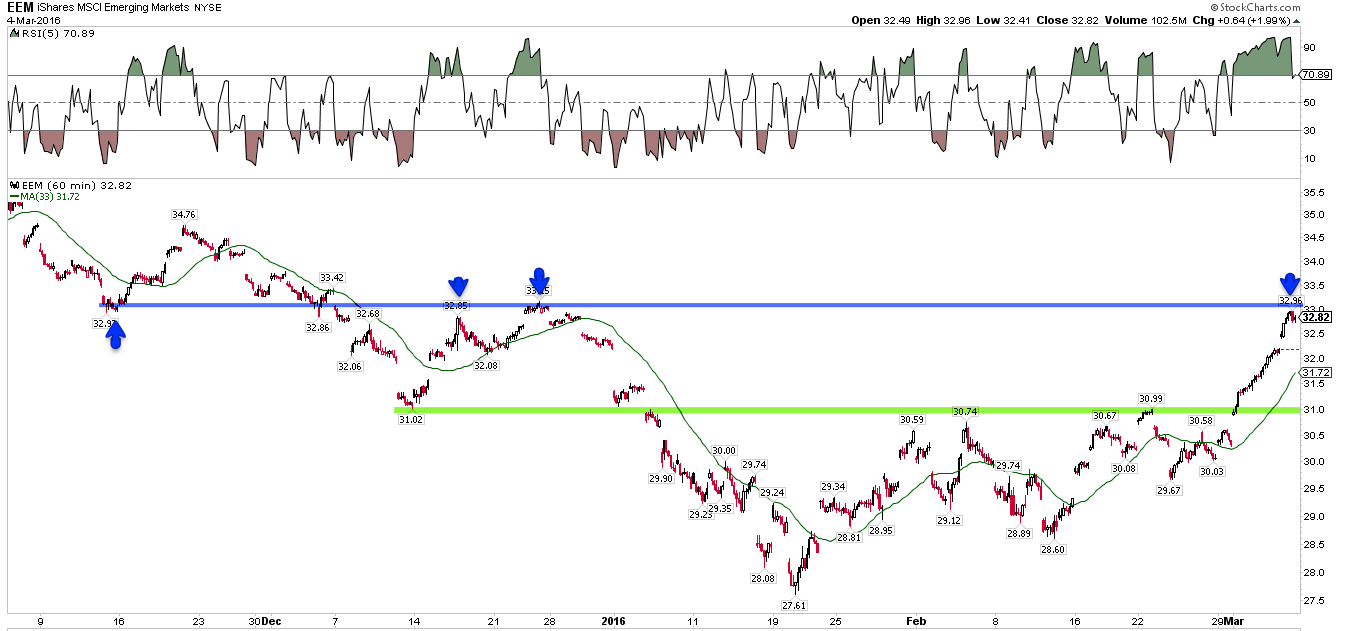The height and width of the screenshot is (631, 1351).
Task: Click the 27.61 bottom low label
Action: tap(793, 605)
